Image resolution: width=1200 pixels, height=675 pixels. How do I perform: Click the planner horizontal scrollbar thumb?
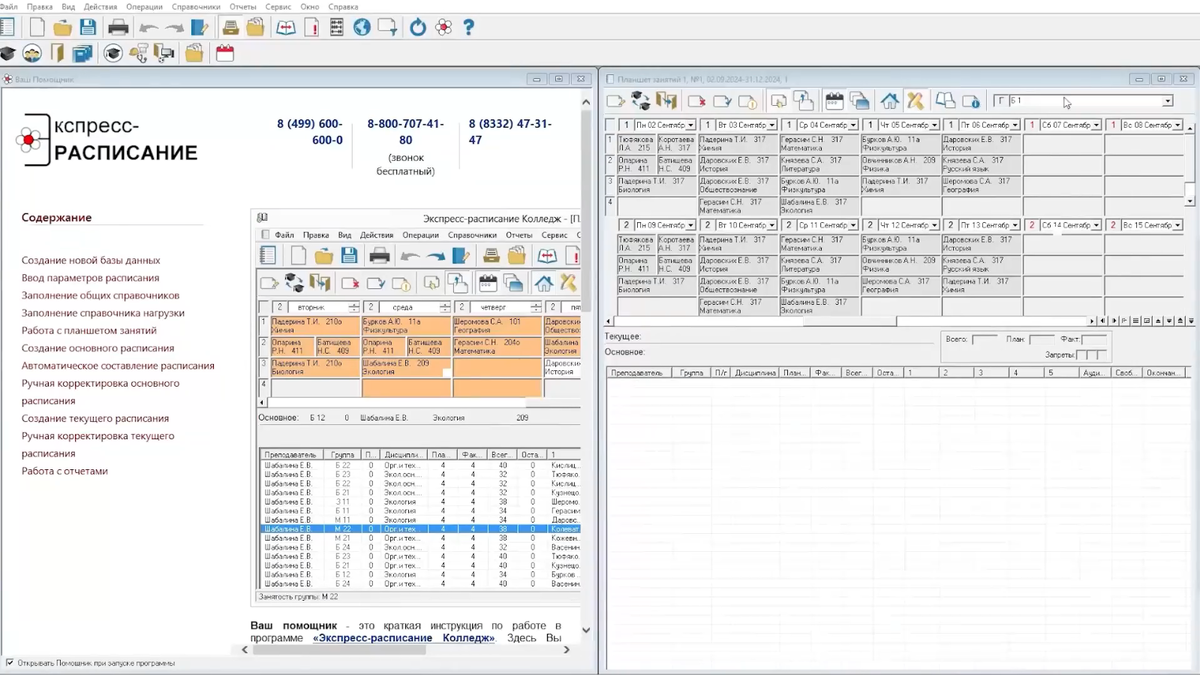pyautogui.click(x=848, y=321)
